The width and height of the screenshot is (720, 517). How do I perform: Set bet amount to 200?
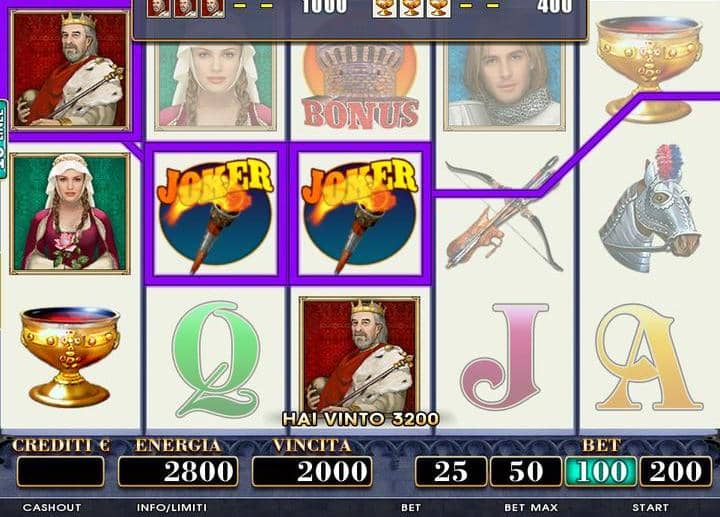tap(675, 471)
